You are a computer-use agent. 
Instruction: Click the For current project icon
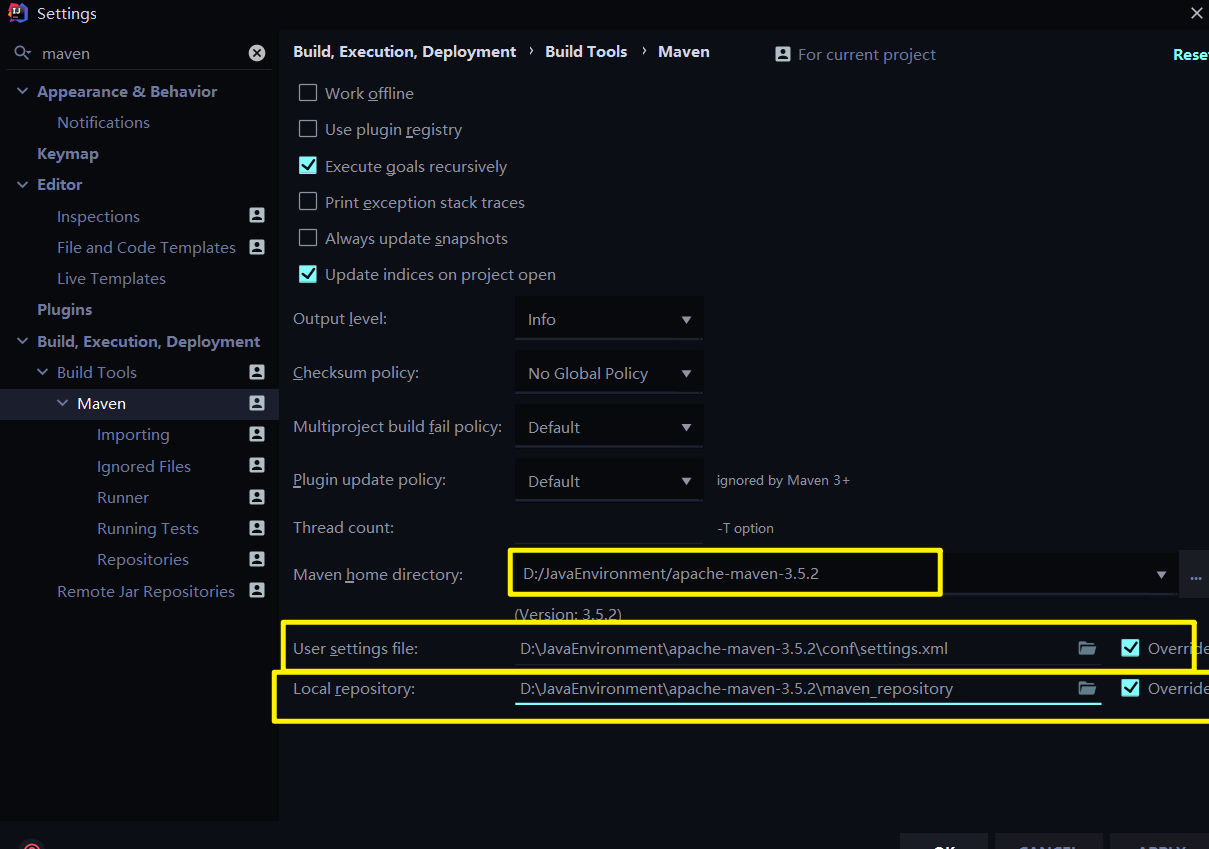tap(783, 54)
